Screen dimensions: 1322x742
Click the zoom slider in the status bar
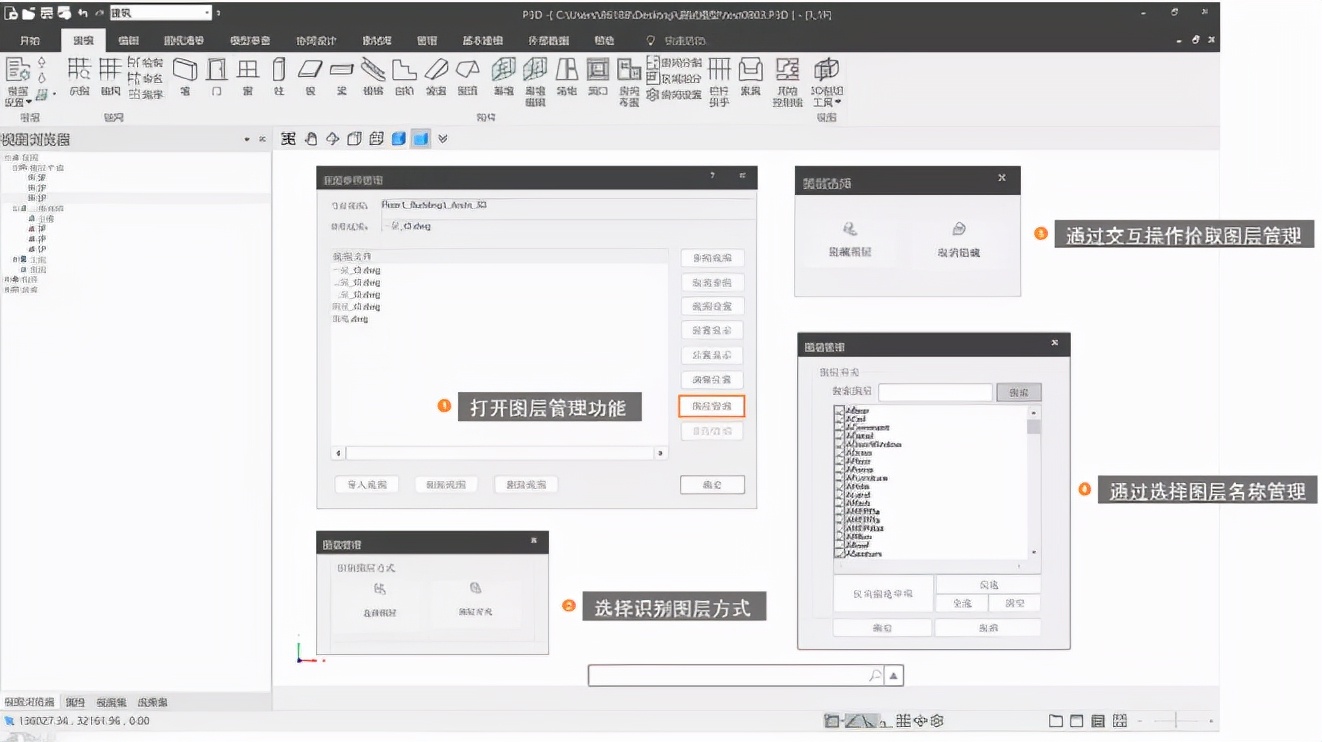pyautogui.click(x=1176, y=721)
